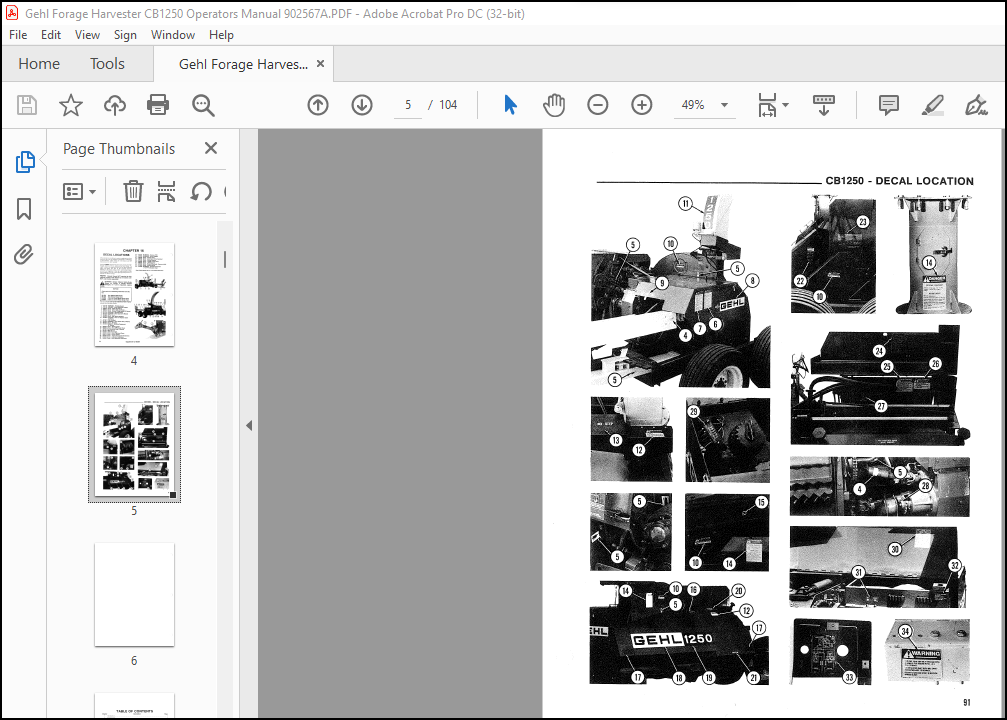Image resolution: width=1007 pixels, height=720 pixels.
Task: Open the View menu
Action: tap(87, 35)
